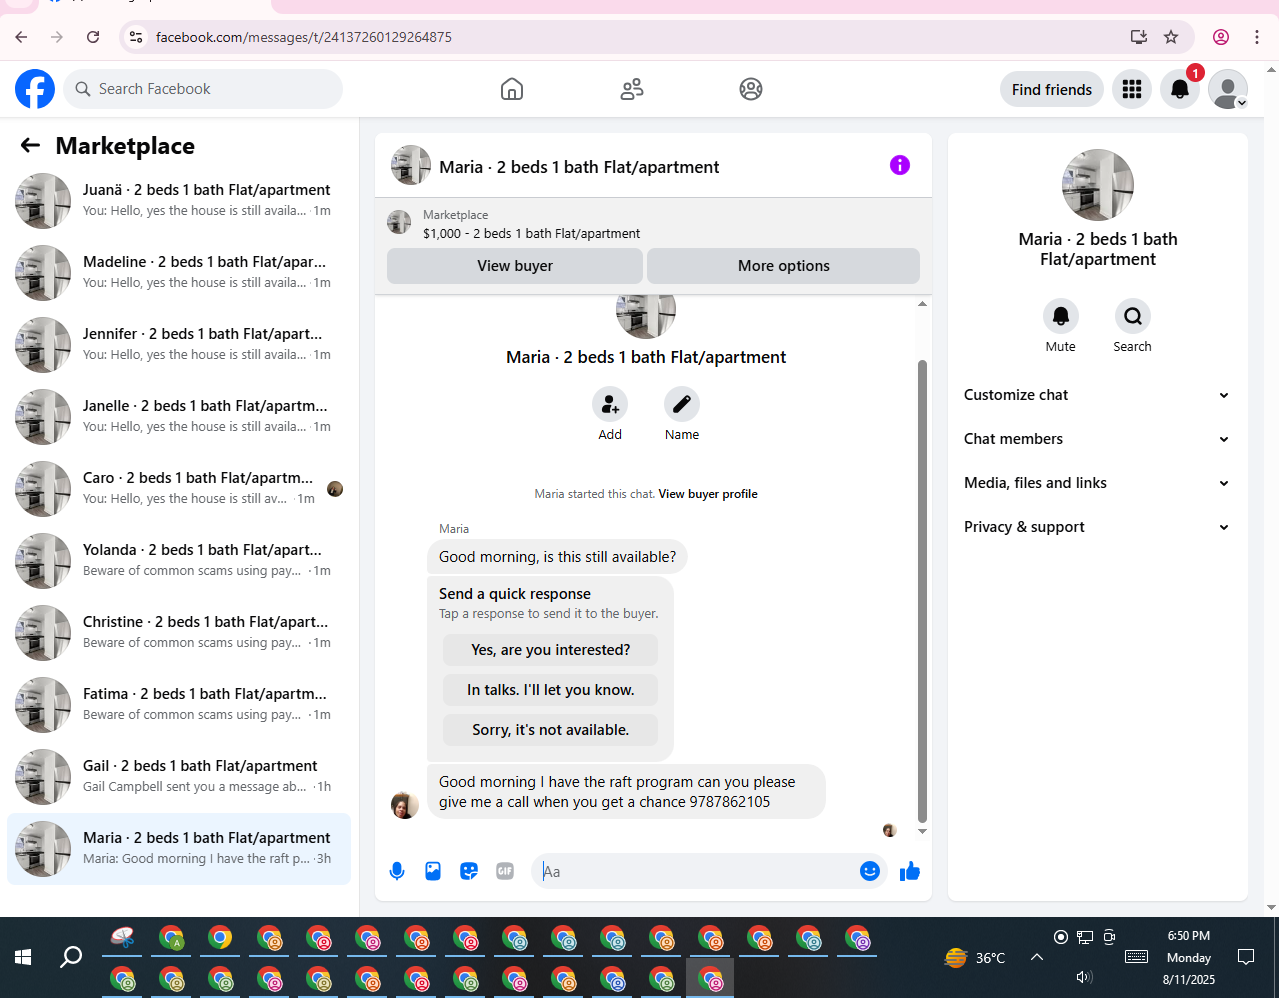
Task: Reload the browser page
Action: [93, 37]
